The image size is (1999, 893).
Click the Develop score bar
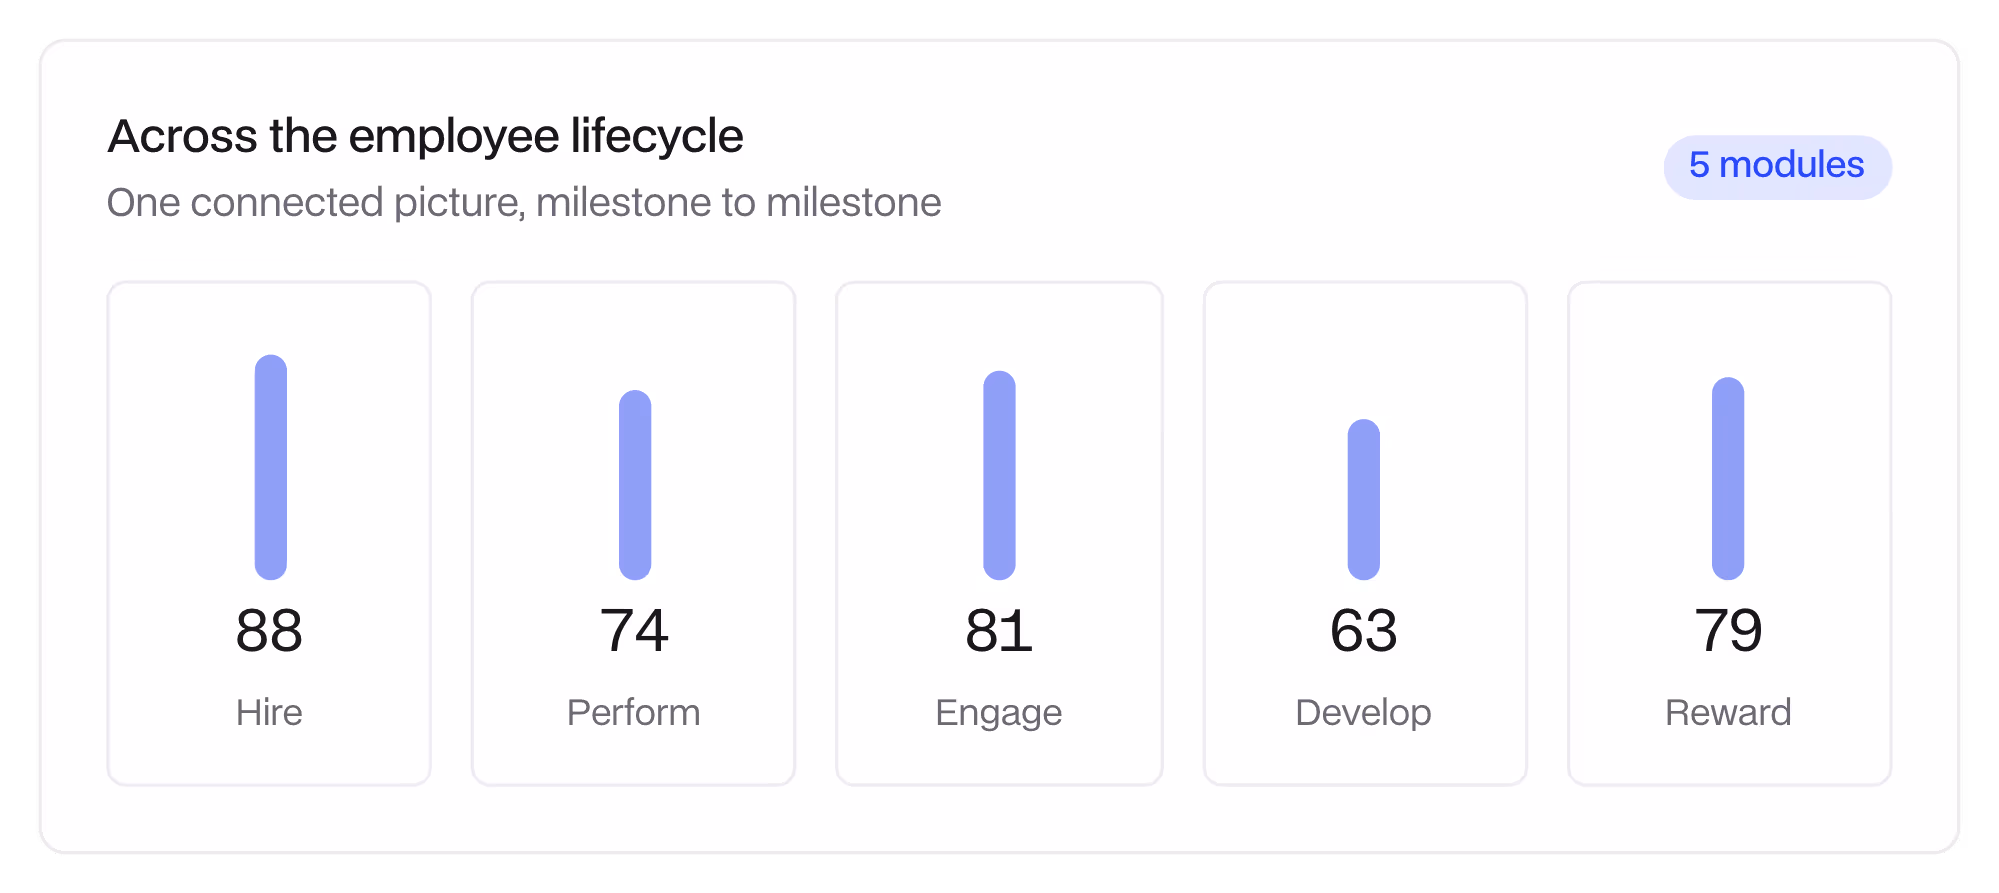click(1364, 499)
